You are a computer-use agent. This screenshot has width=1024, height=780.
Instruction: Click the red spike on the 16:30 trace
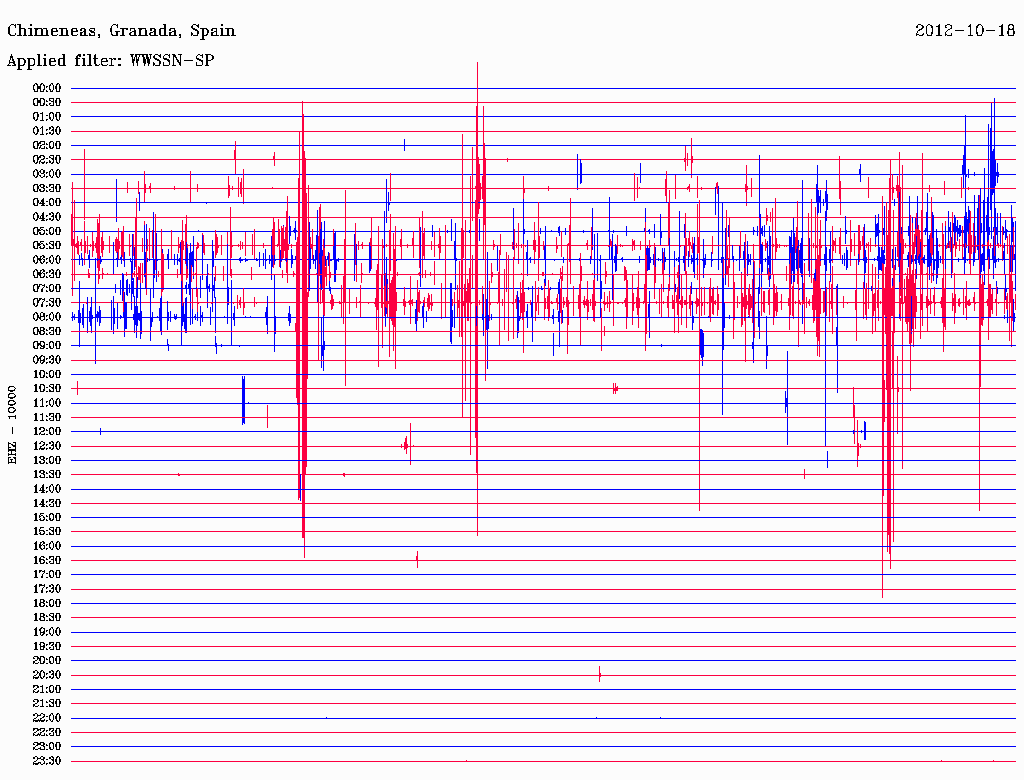(417, 559)
